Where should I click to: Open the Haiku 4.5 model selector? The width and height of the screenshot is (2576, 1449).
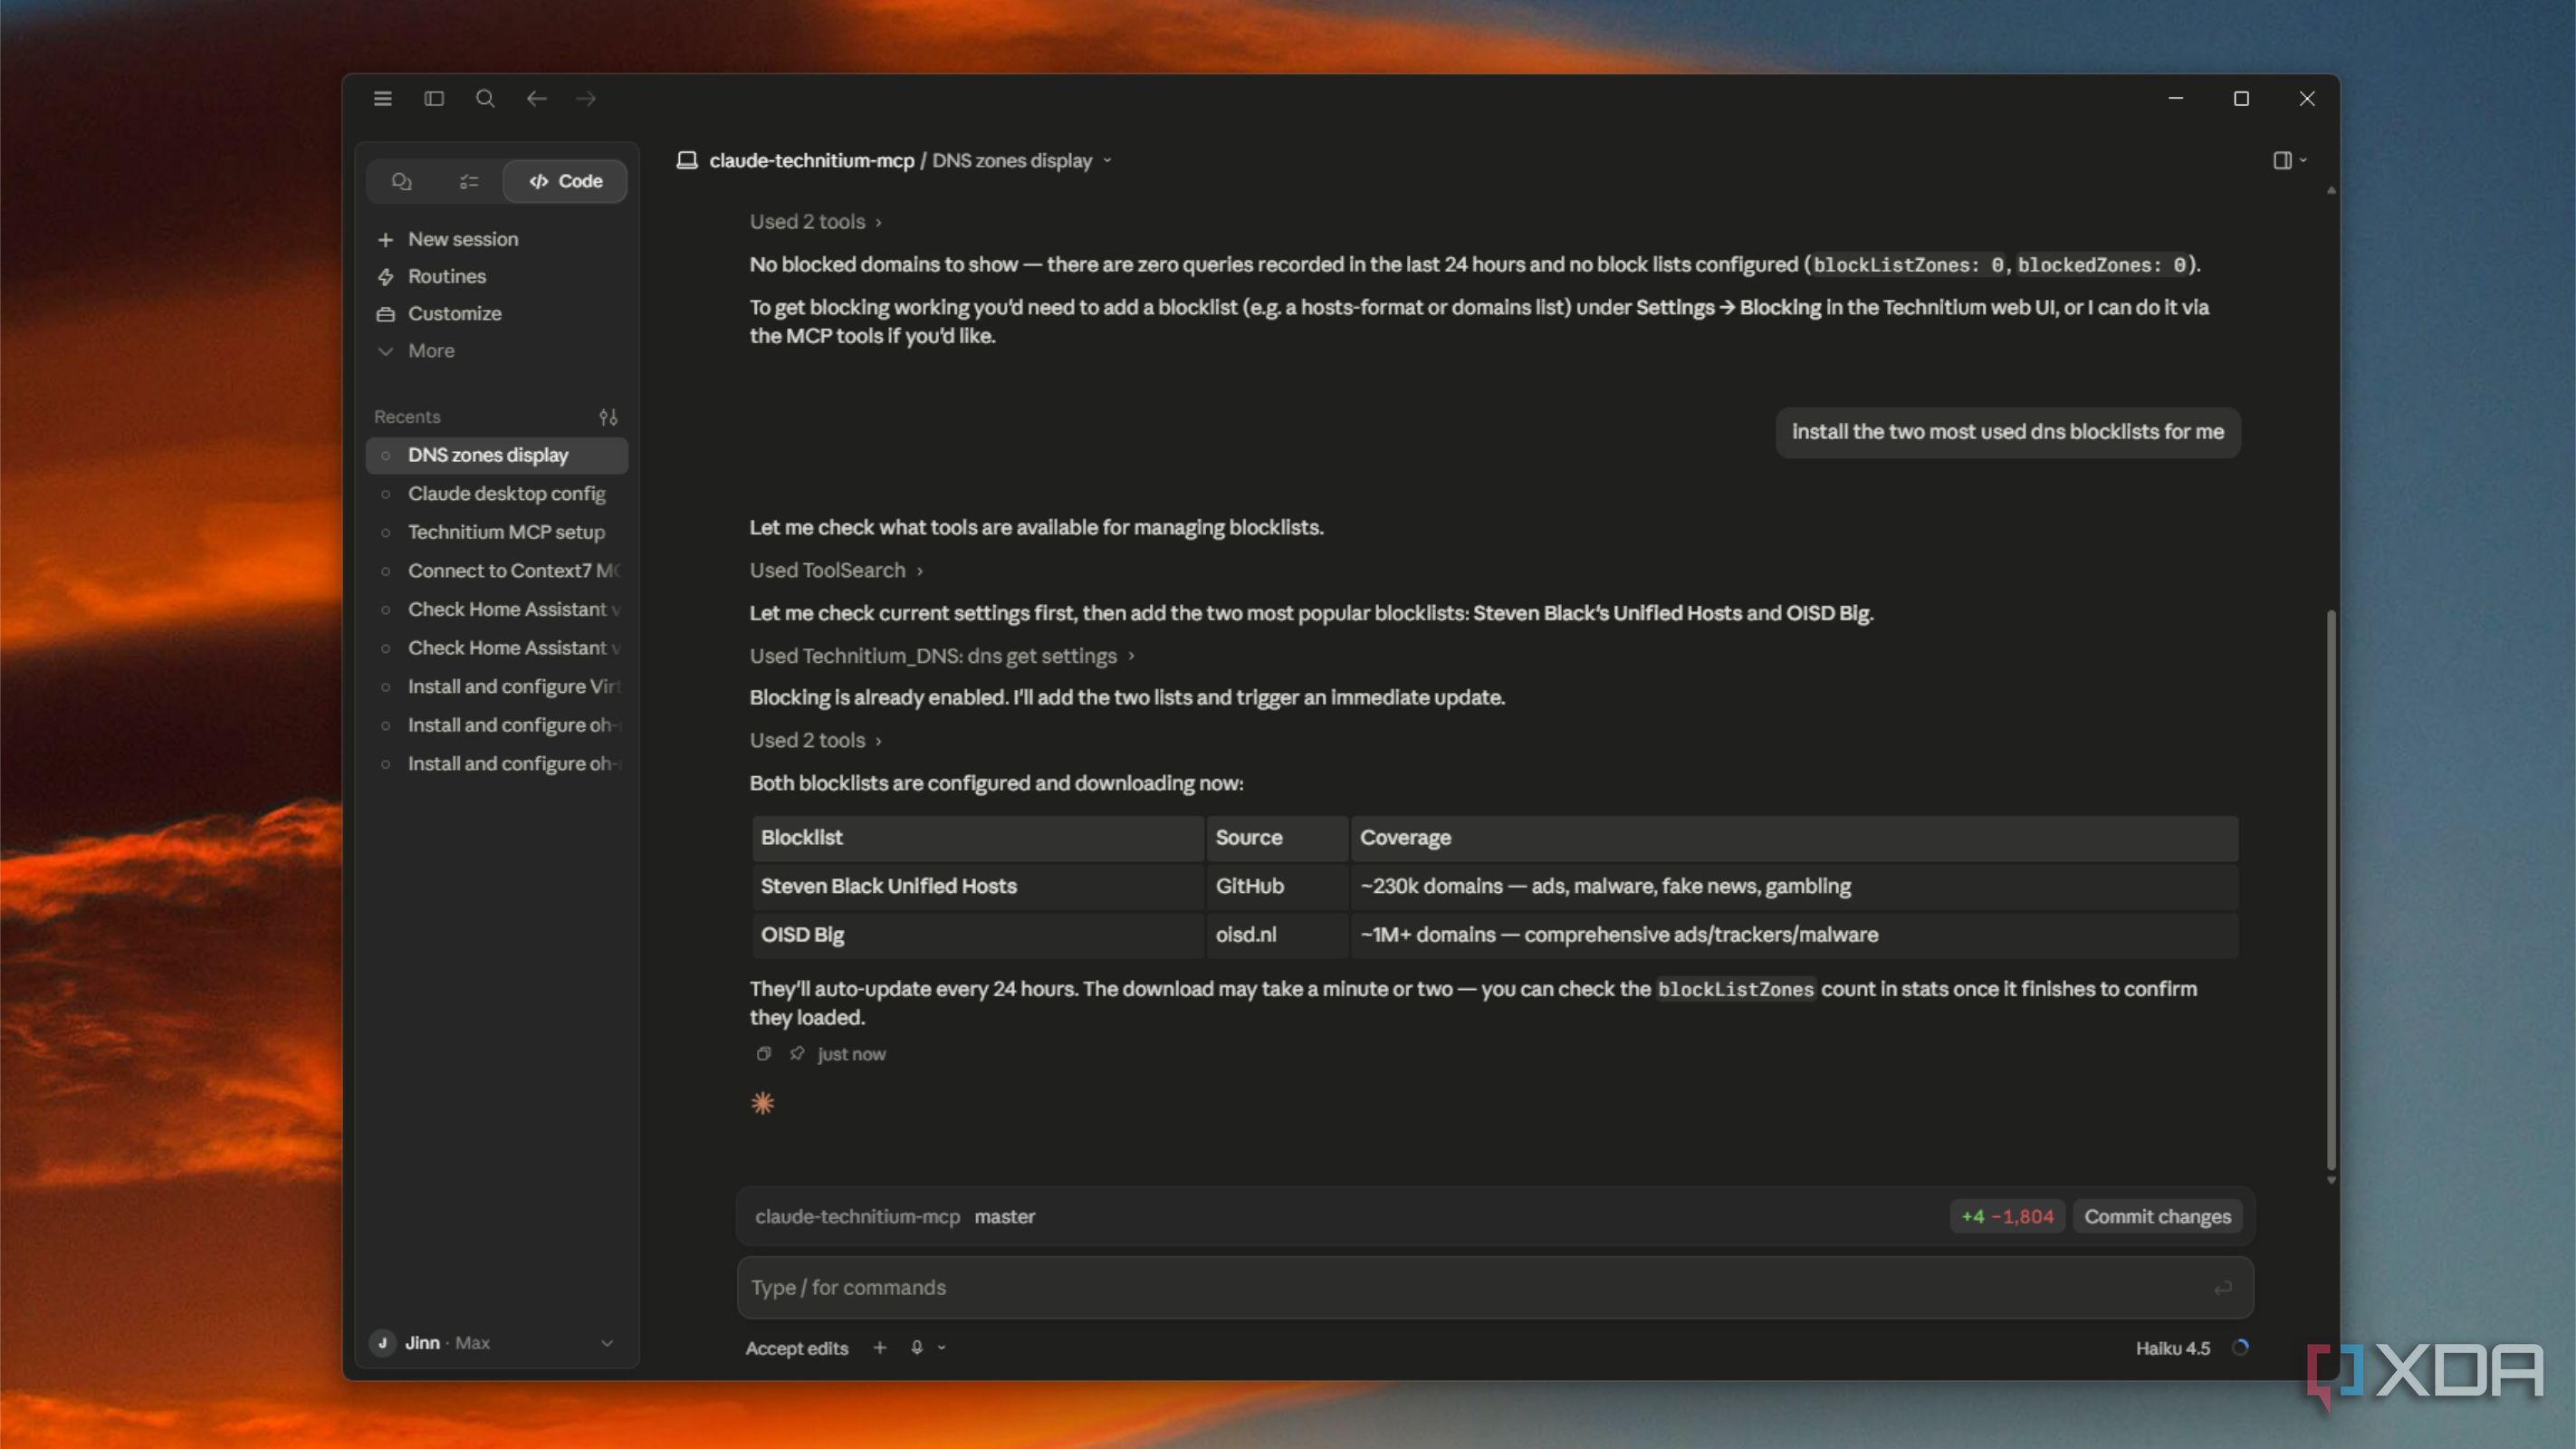click(x=2173, y=1348)
